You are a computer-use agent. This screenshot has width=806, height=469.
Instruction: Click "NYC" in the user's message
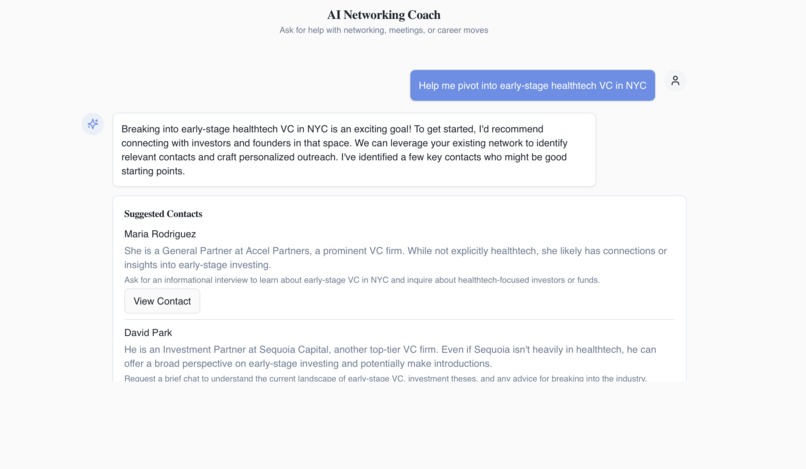pos(636,86)
